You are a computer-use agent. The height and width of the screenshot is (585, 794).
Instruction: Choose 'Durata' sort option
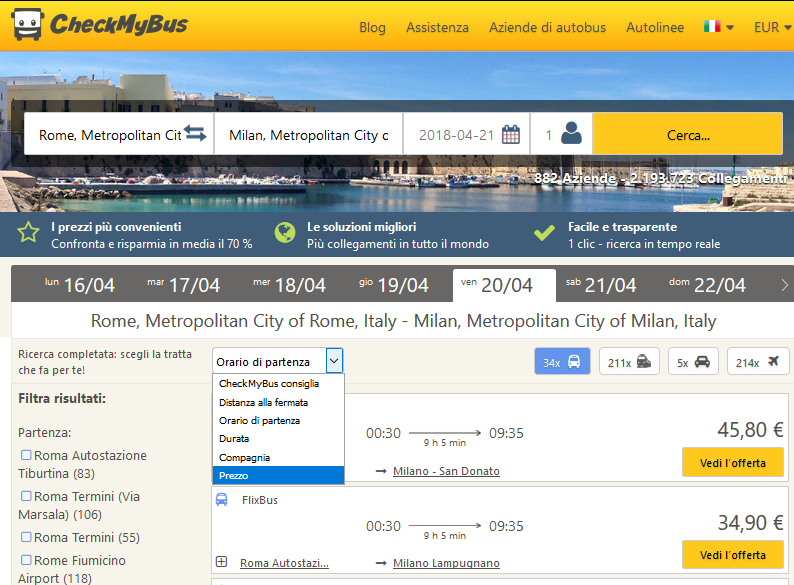tap(279, 439)
